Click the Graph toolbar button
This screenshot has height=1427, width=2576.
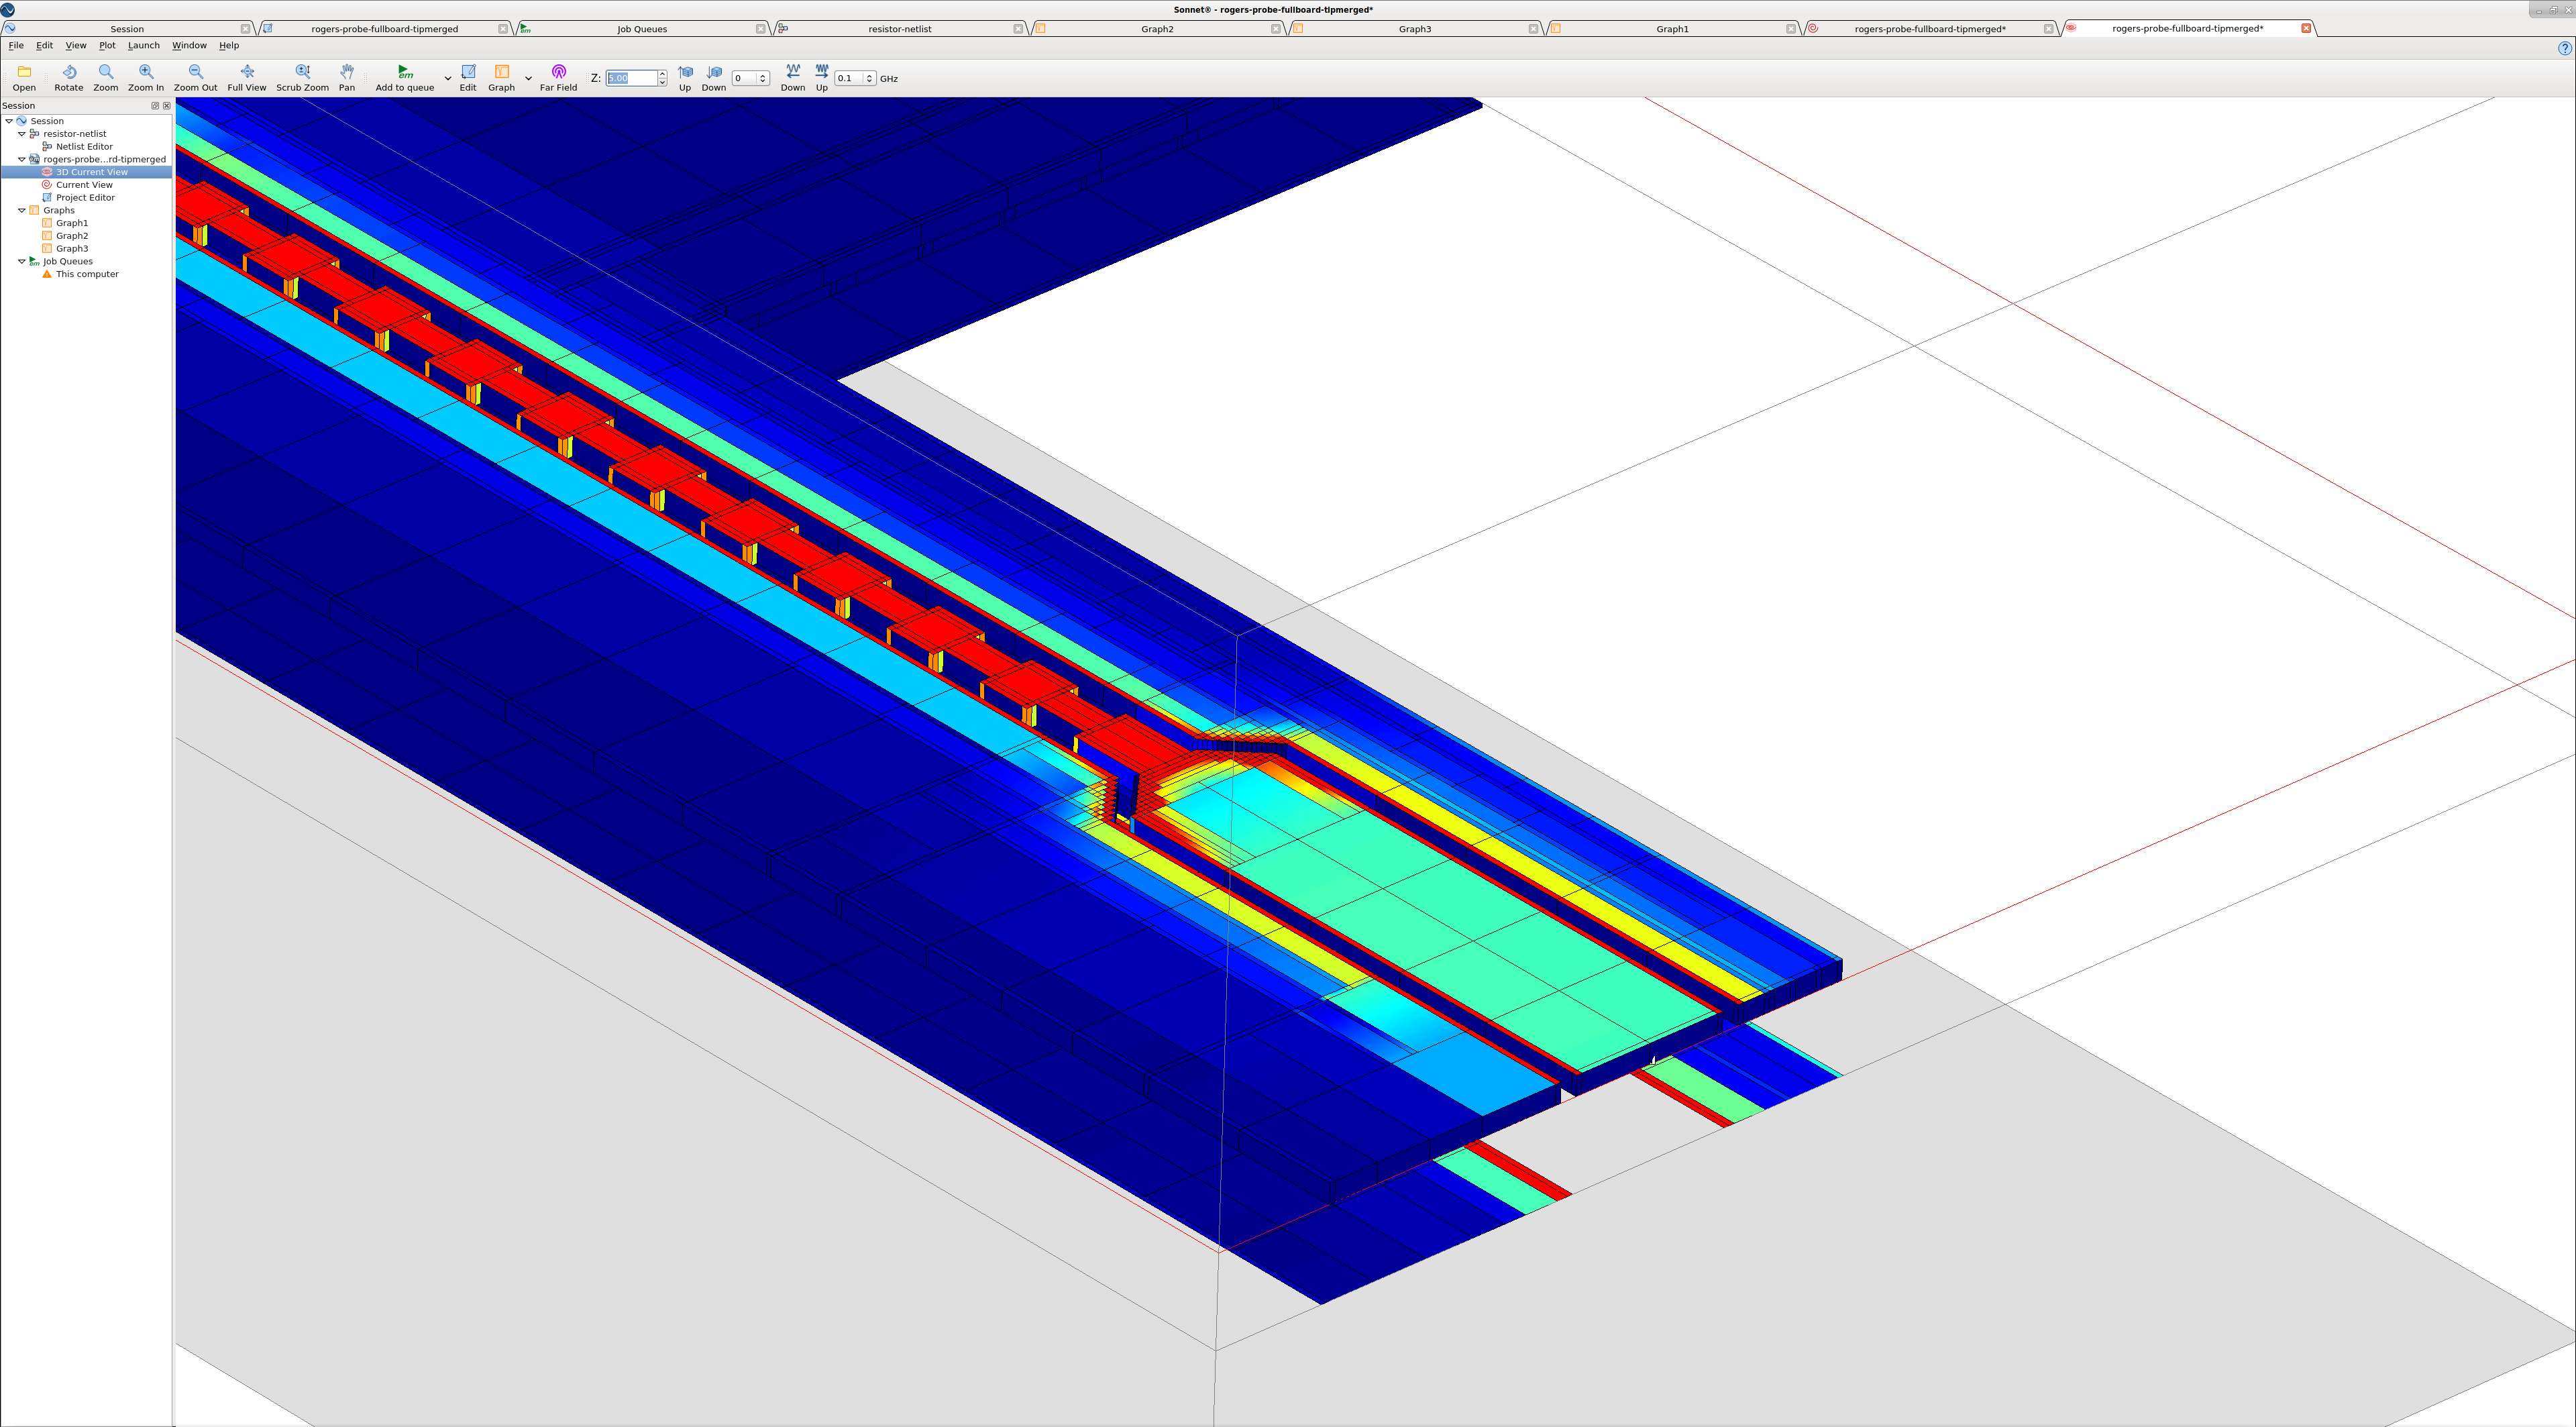(502, 77)
